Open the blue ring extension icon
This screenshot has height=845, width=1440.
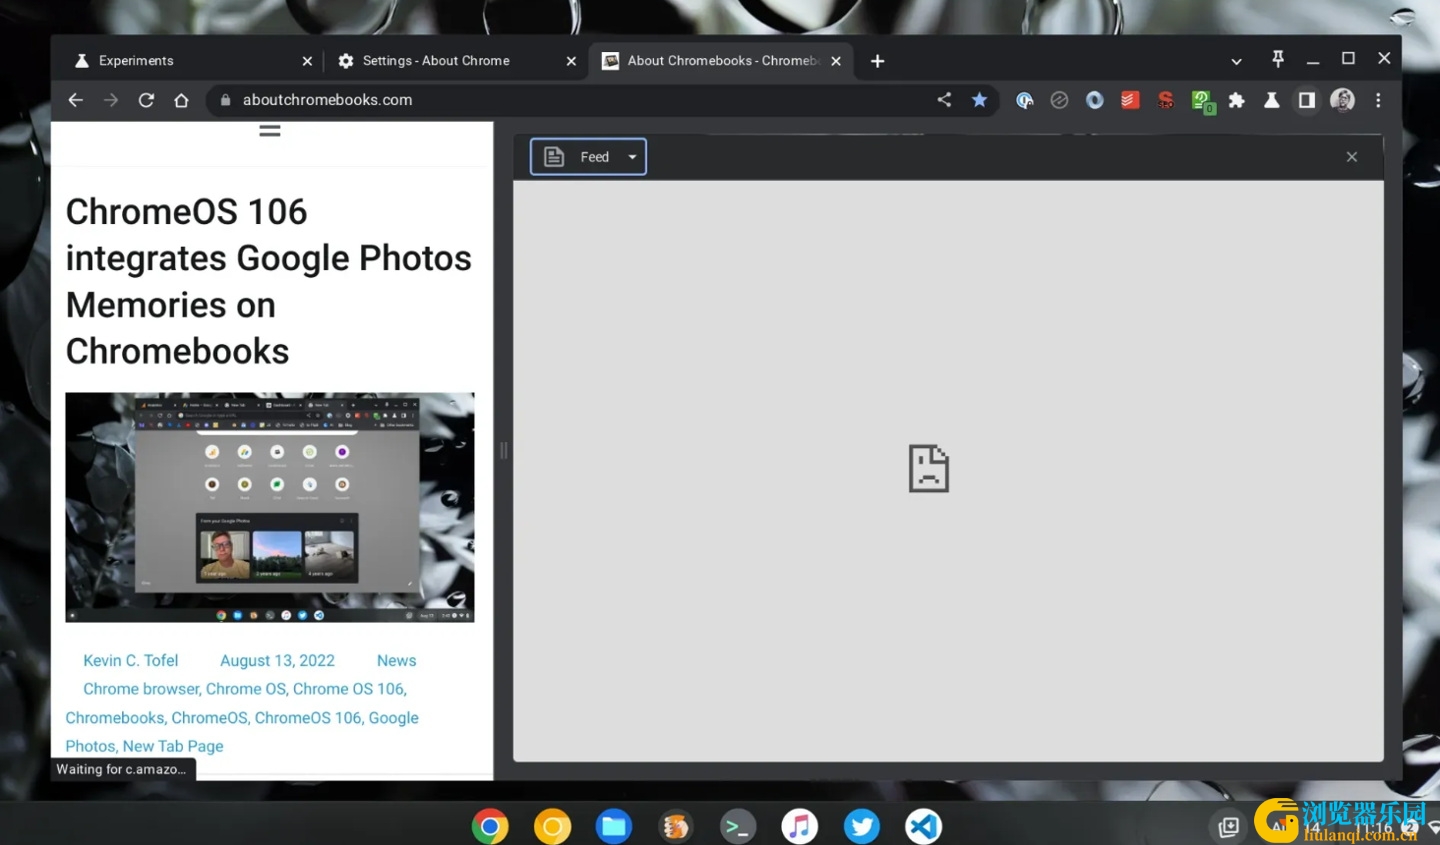1095,100
